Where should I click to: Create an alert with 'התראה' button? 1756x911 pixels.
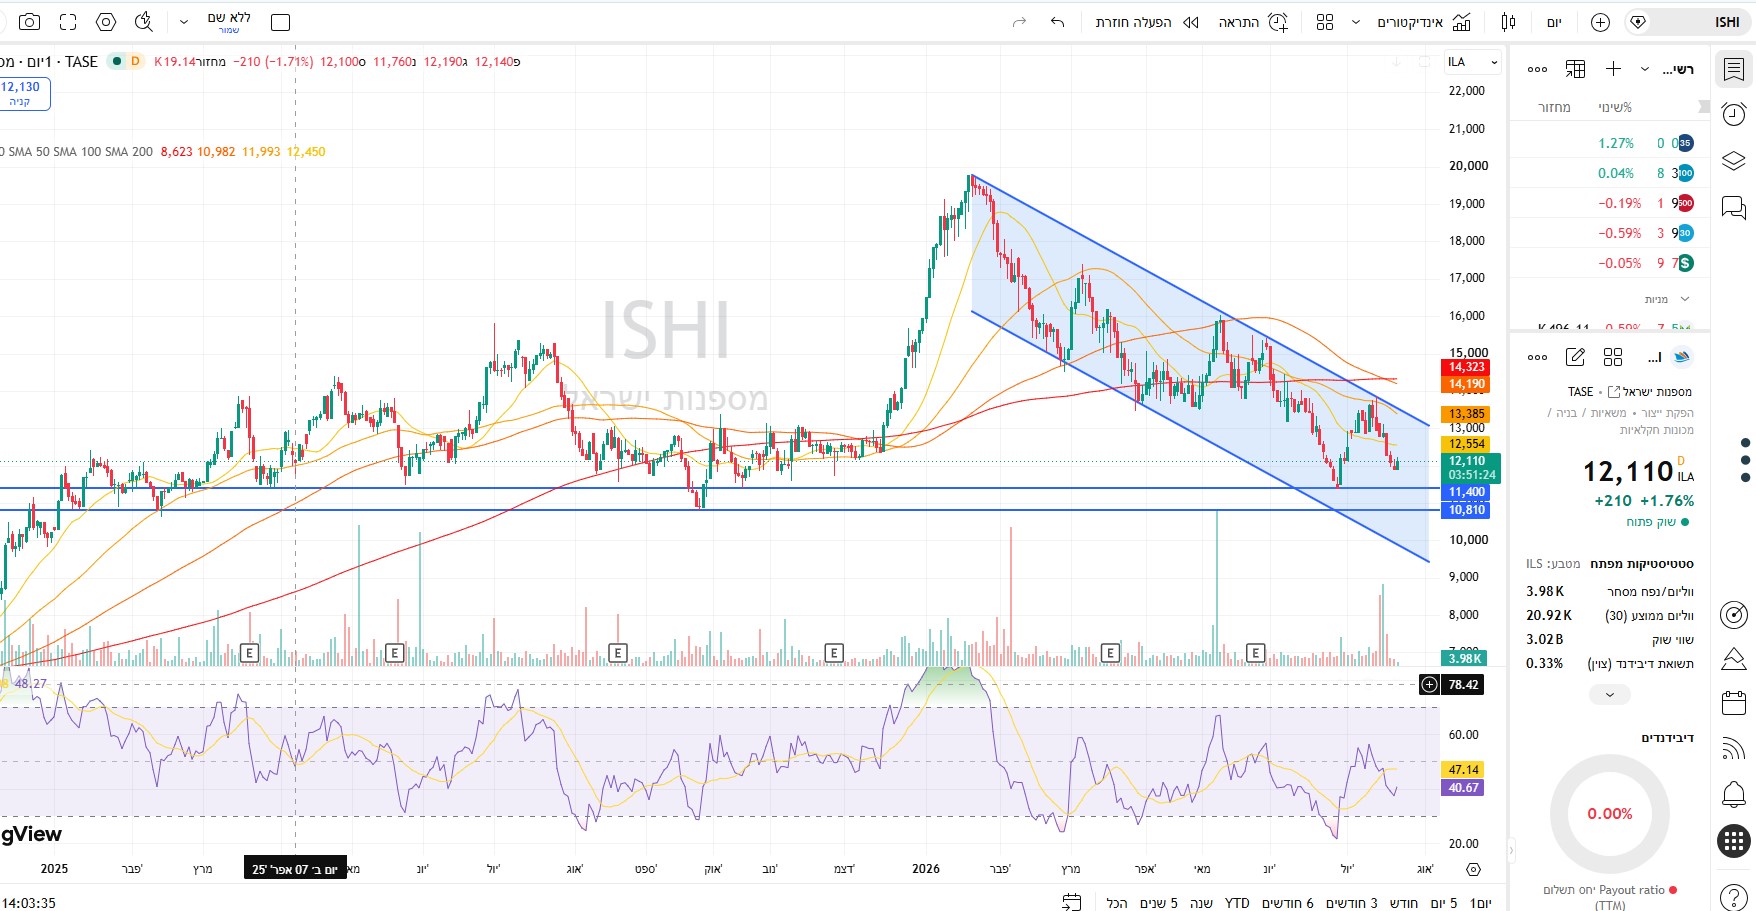click(1253, 22)
